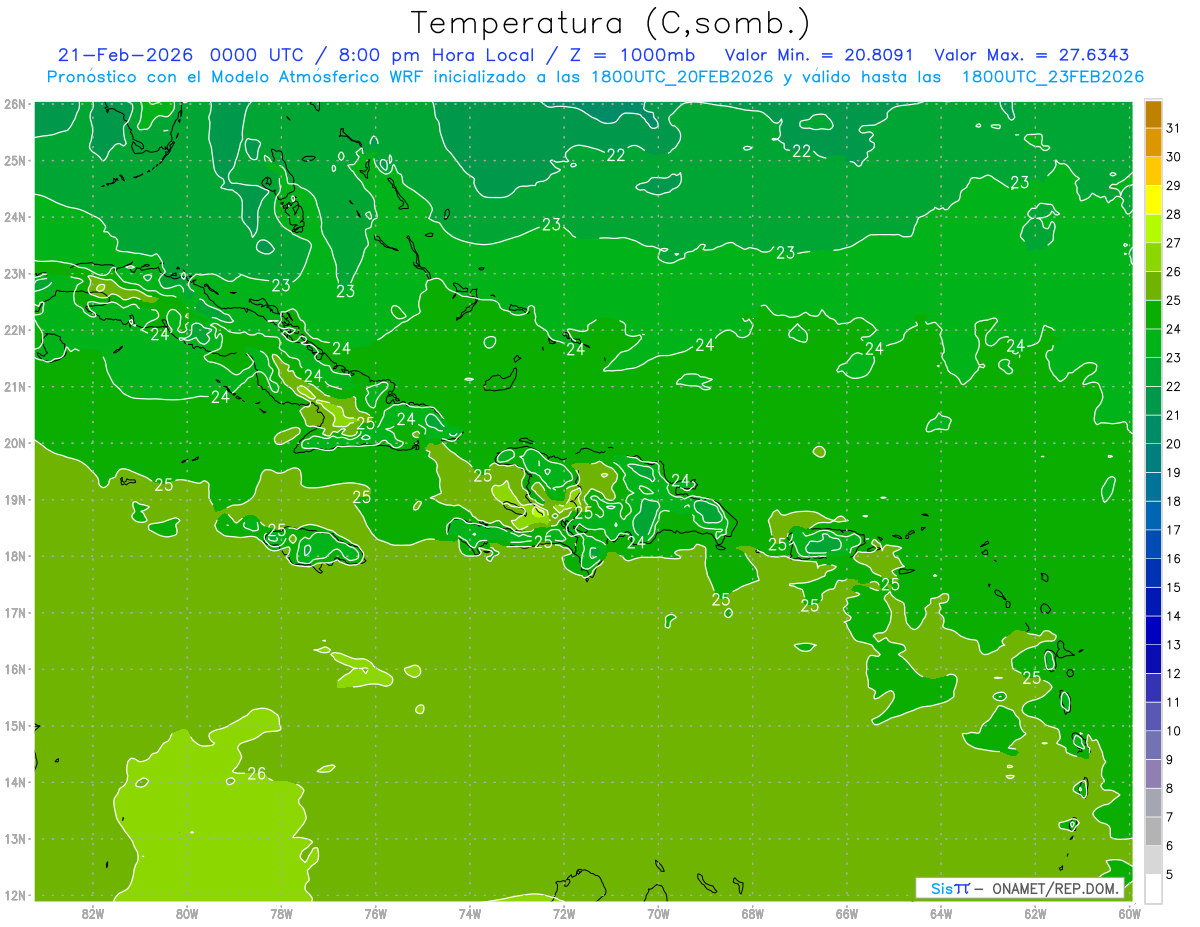
Task: Click the yellow color bar segment between 28 and 29
Action: [x=1153, y=200]
